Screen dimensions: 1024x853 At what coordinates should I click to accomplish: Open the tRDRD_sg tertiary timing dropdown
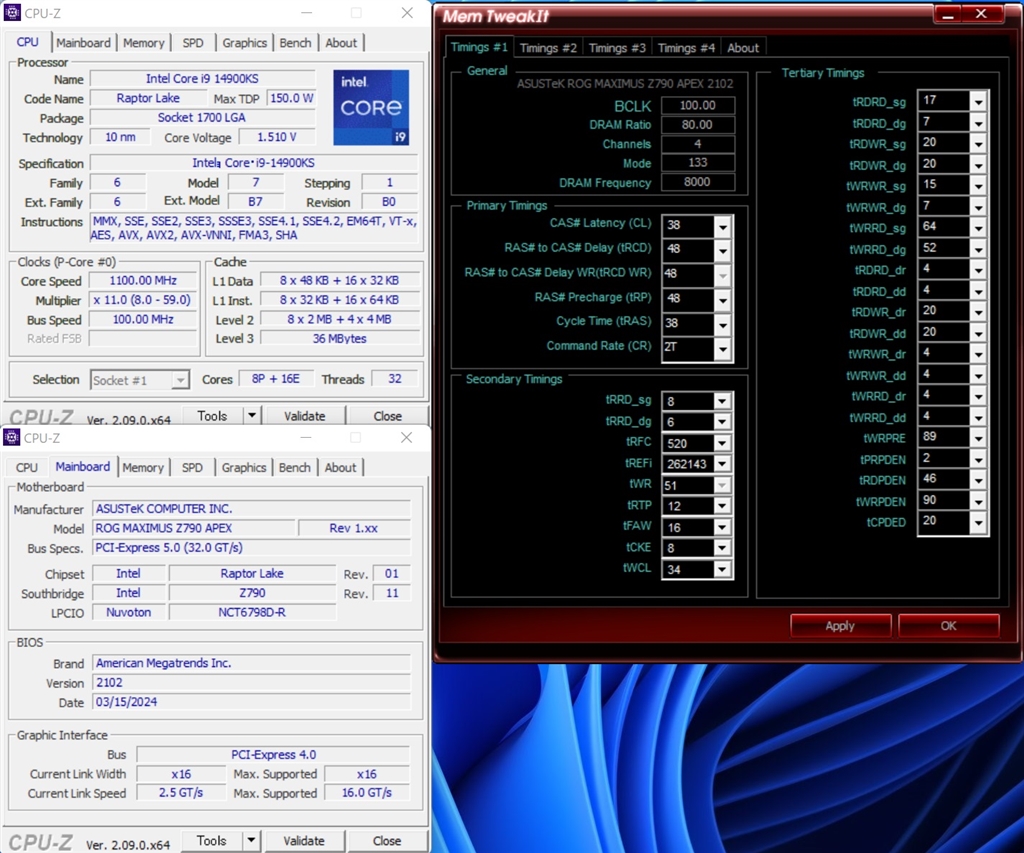click(x=977, y=101)
